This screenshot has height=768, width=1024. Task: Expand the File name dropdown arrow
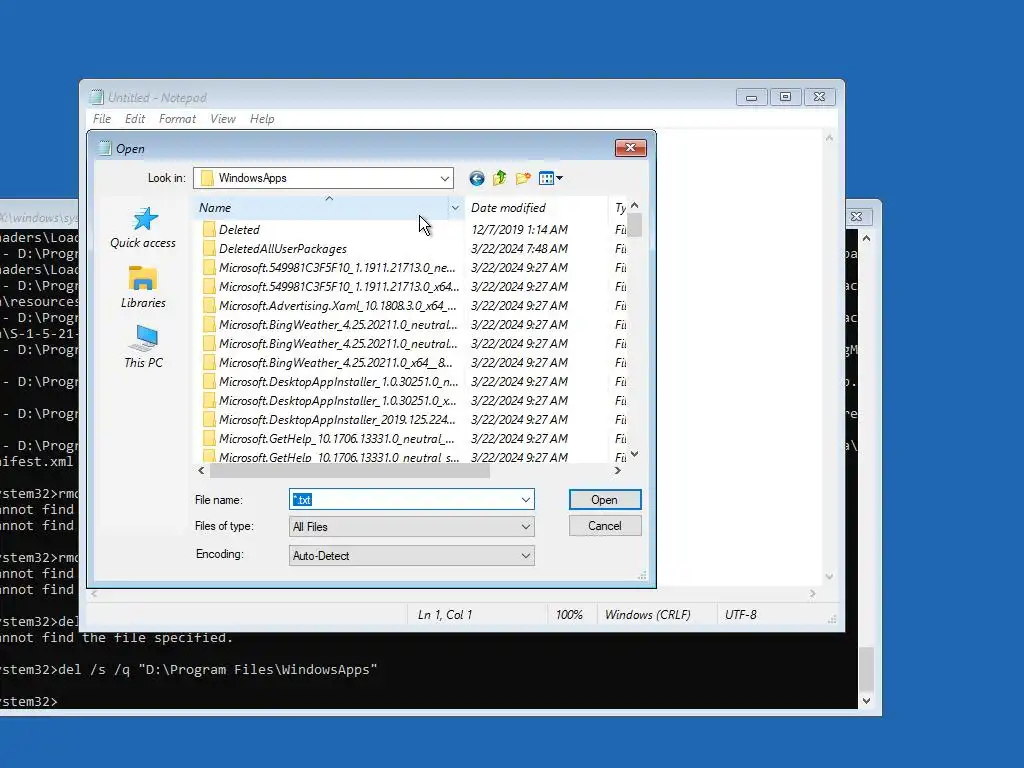point(526,500)
